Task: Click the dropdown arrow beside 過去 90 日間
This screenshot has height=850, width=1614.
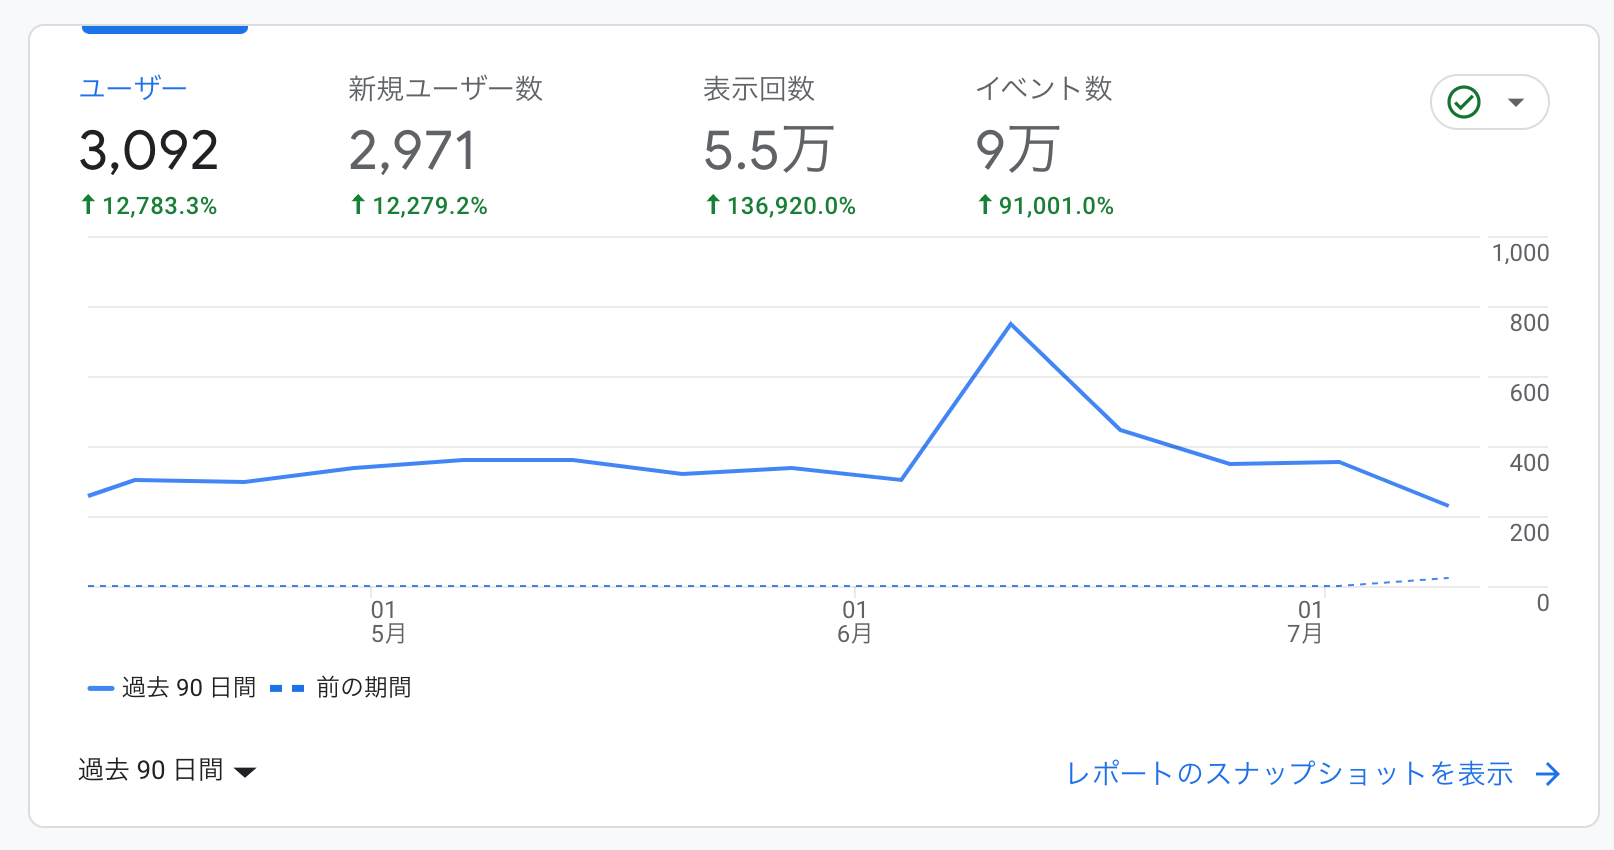Action: [245, 771]
